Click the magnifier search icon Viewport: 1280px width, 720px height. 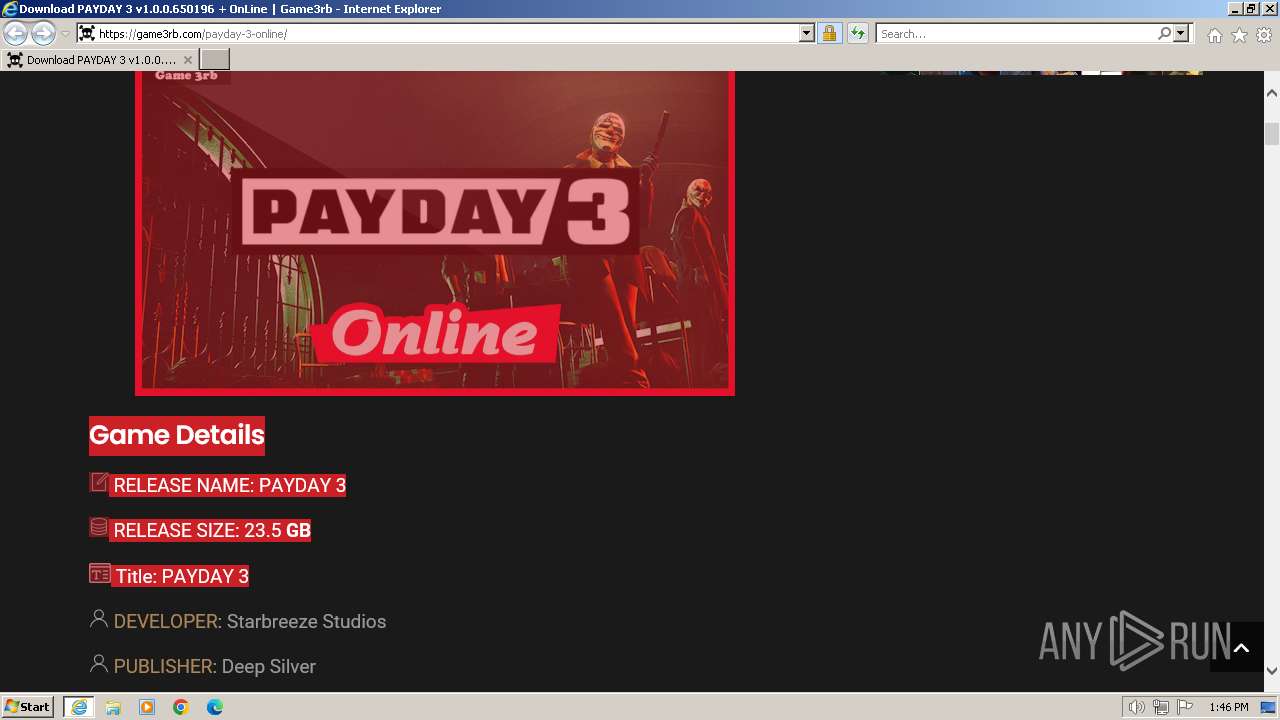tap(1164, 33)
